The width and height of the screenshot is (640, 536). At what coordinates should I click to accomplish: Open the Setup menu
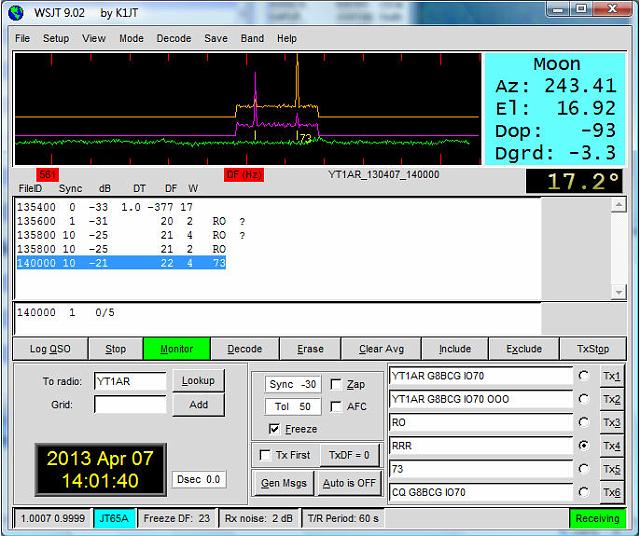(56, 38)
